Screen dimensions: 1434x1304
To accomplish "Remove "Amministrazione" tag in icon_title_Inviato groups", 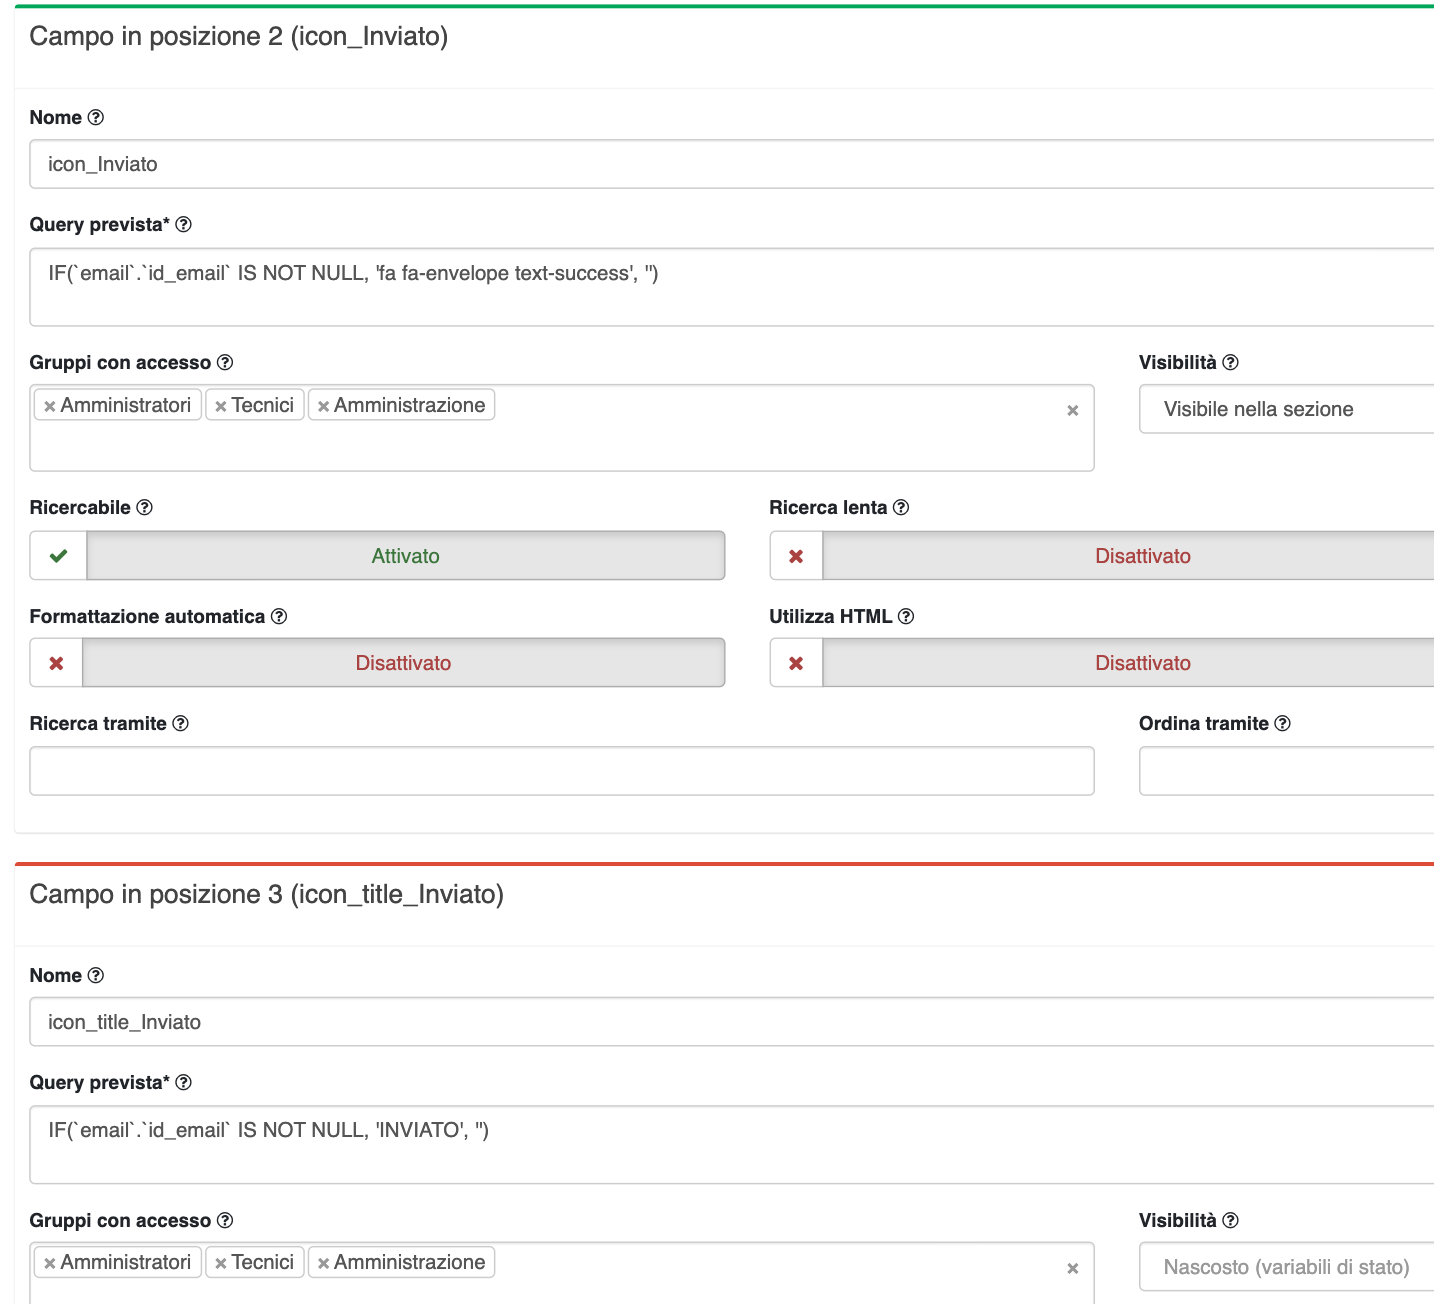I will (322, 1261).
